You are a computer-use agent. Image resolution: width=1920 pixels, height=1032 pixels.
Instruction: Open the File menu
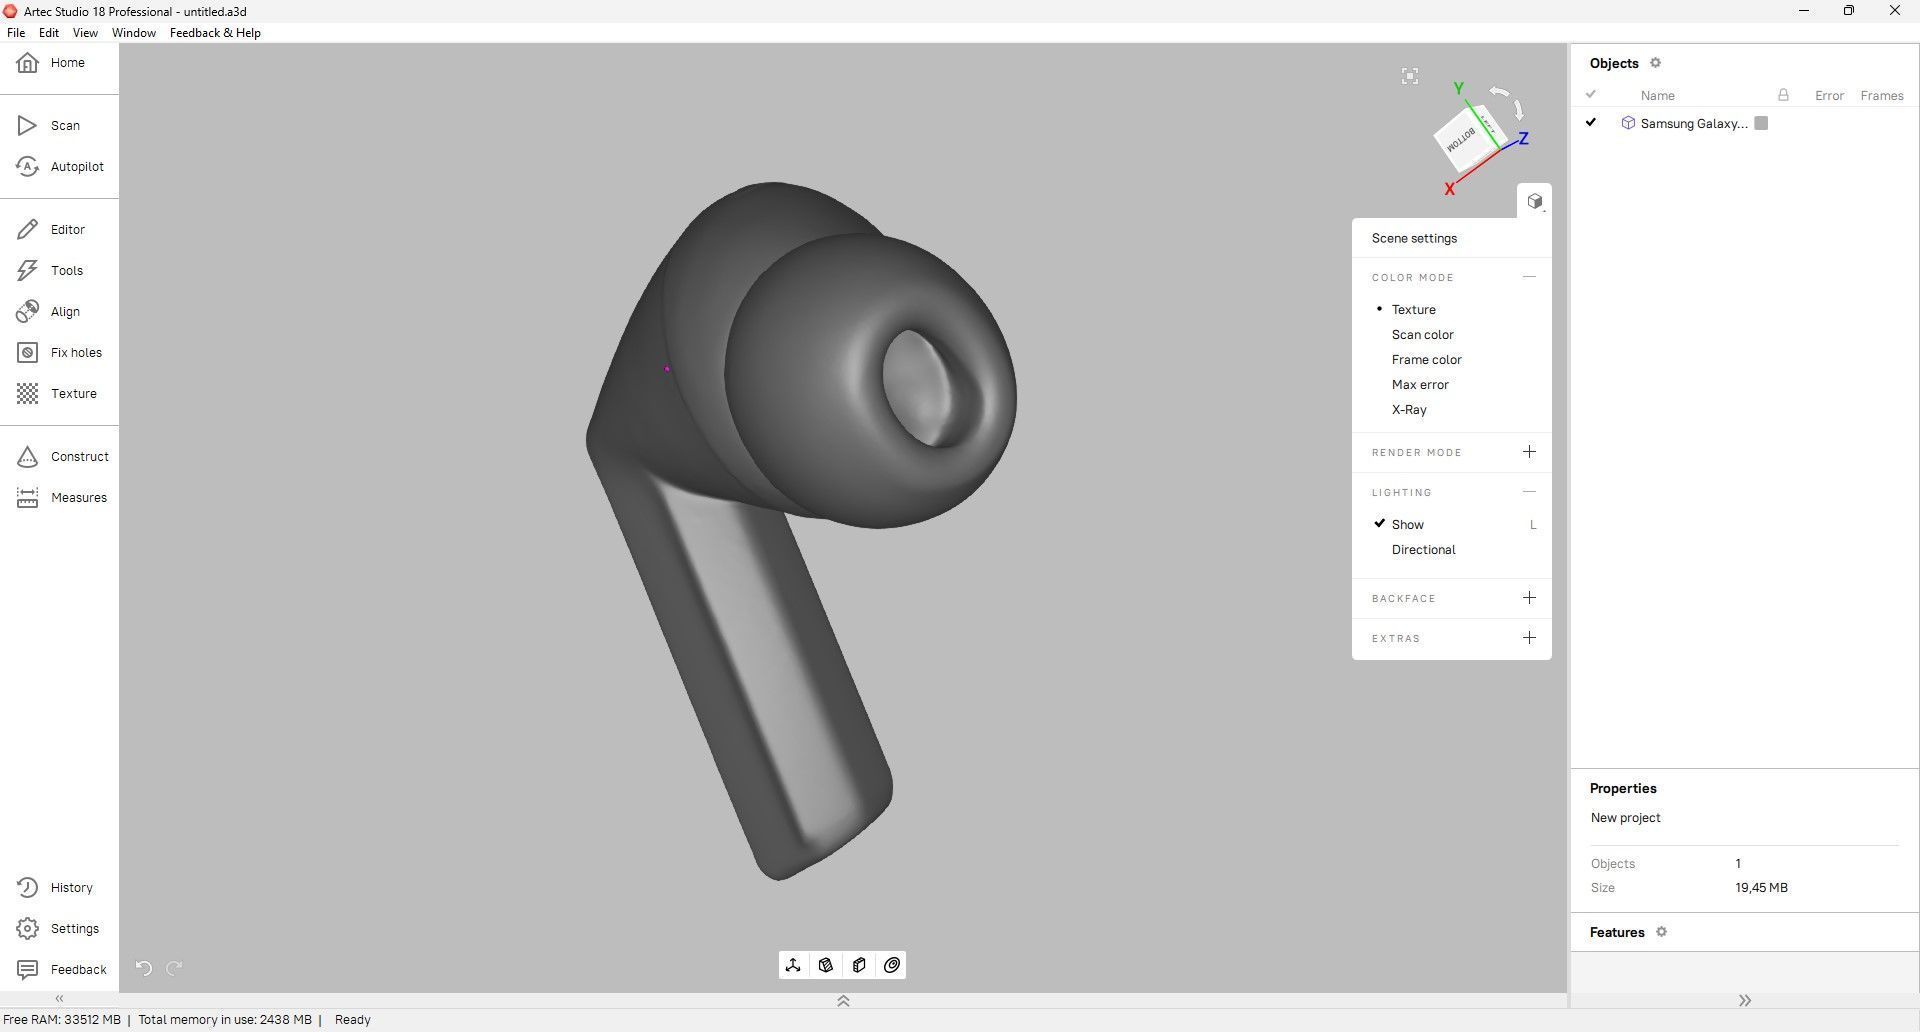16,33
